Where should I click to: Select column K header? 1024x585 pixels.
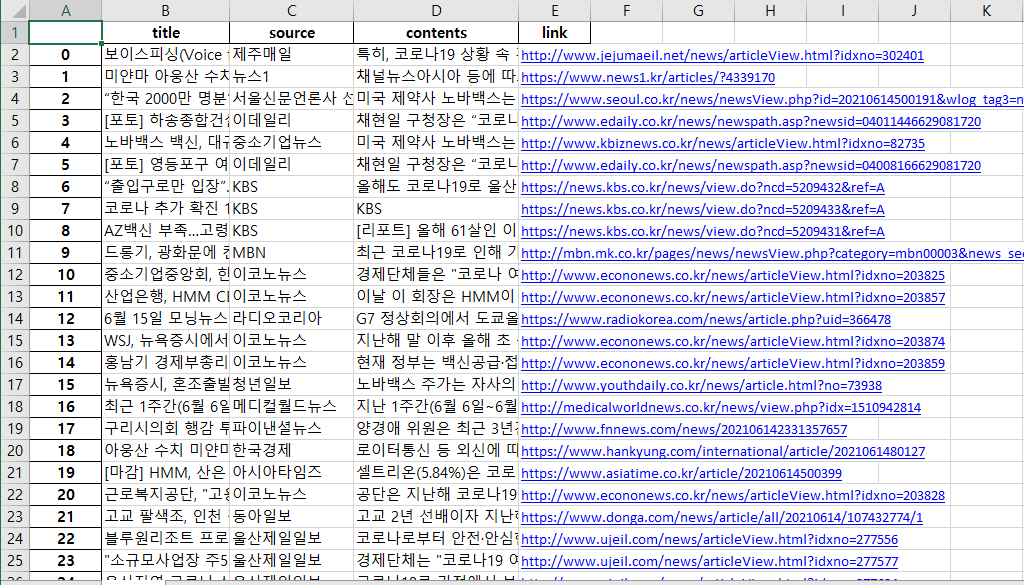(x=986, y=10)
